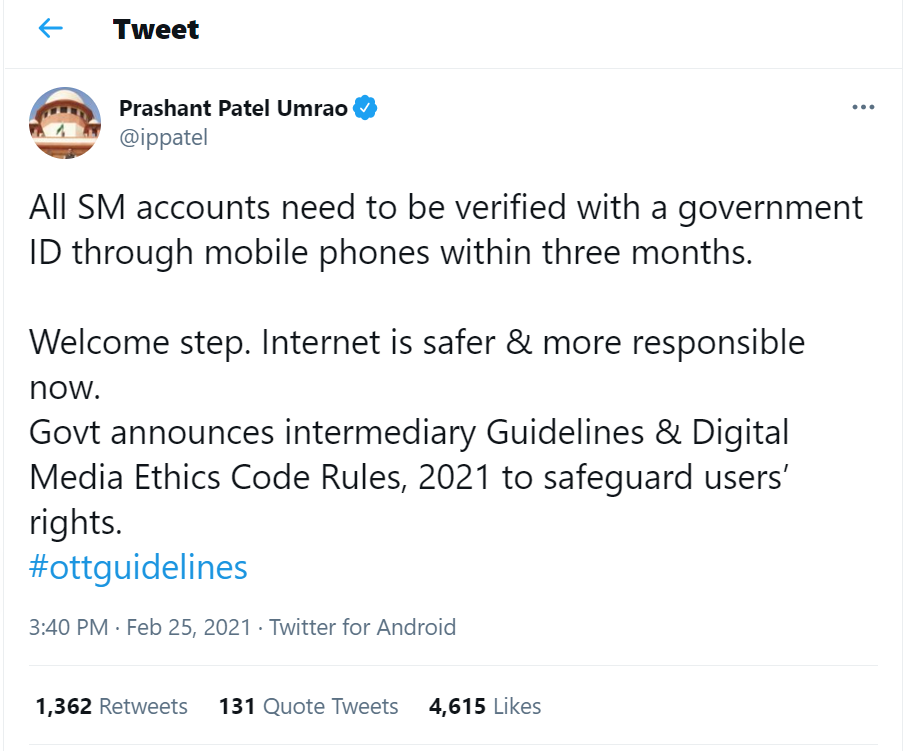Click the Tweet page header title
This screenshot has height=751, width=921.
pyautogui.click(x=156, y=30)
